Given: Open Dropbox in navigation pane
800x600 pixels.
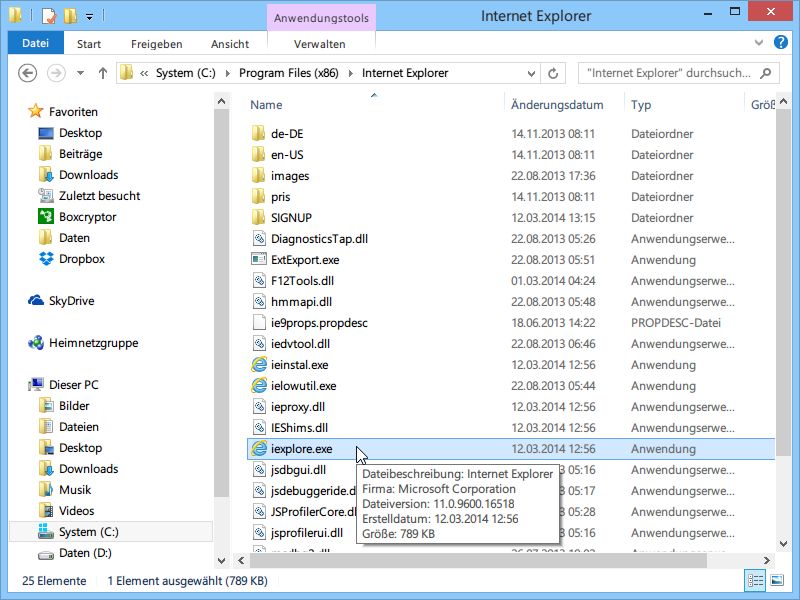Looking at the screenshot, I should tap(82, 259).
